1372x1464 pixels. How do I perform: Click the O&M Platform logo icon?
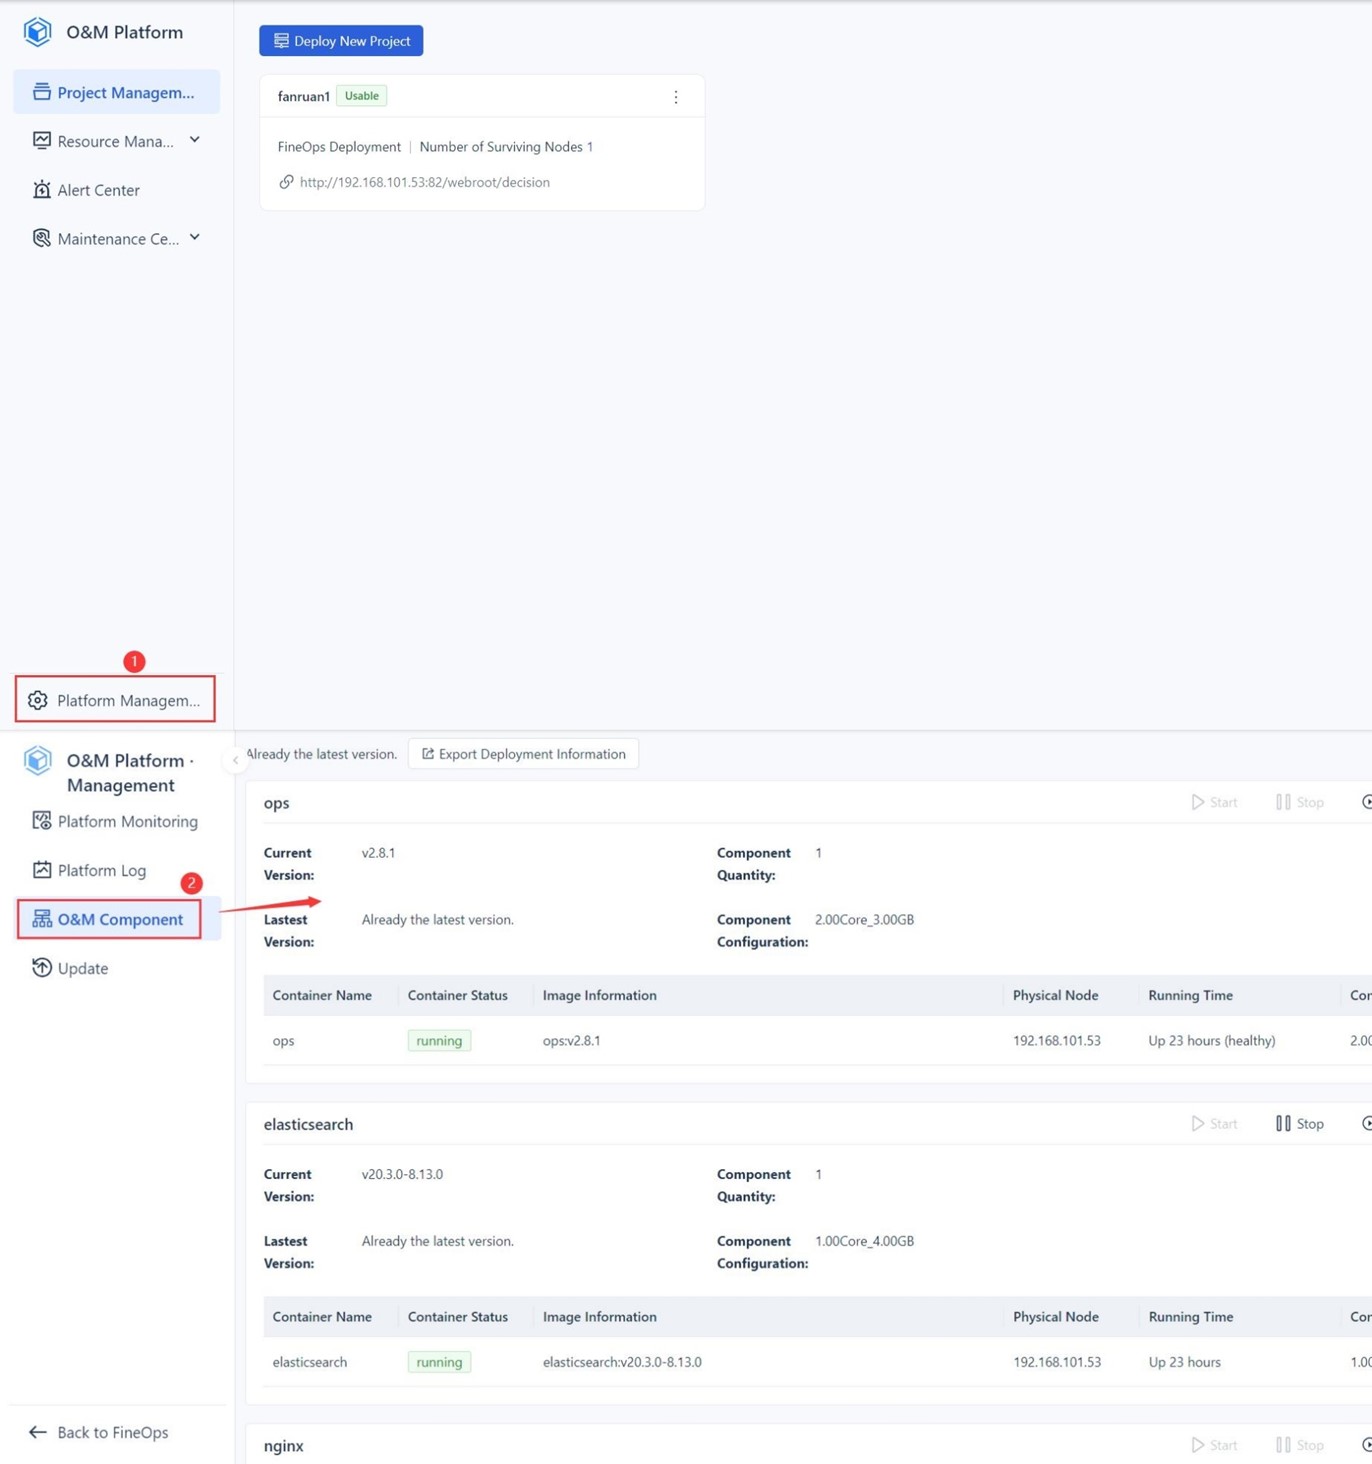pos(38,32)
